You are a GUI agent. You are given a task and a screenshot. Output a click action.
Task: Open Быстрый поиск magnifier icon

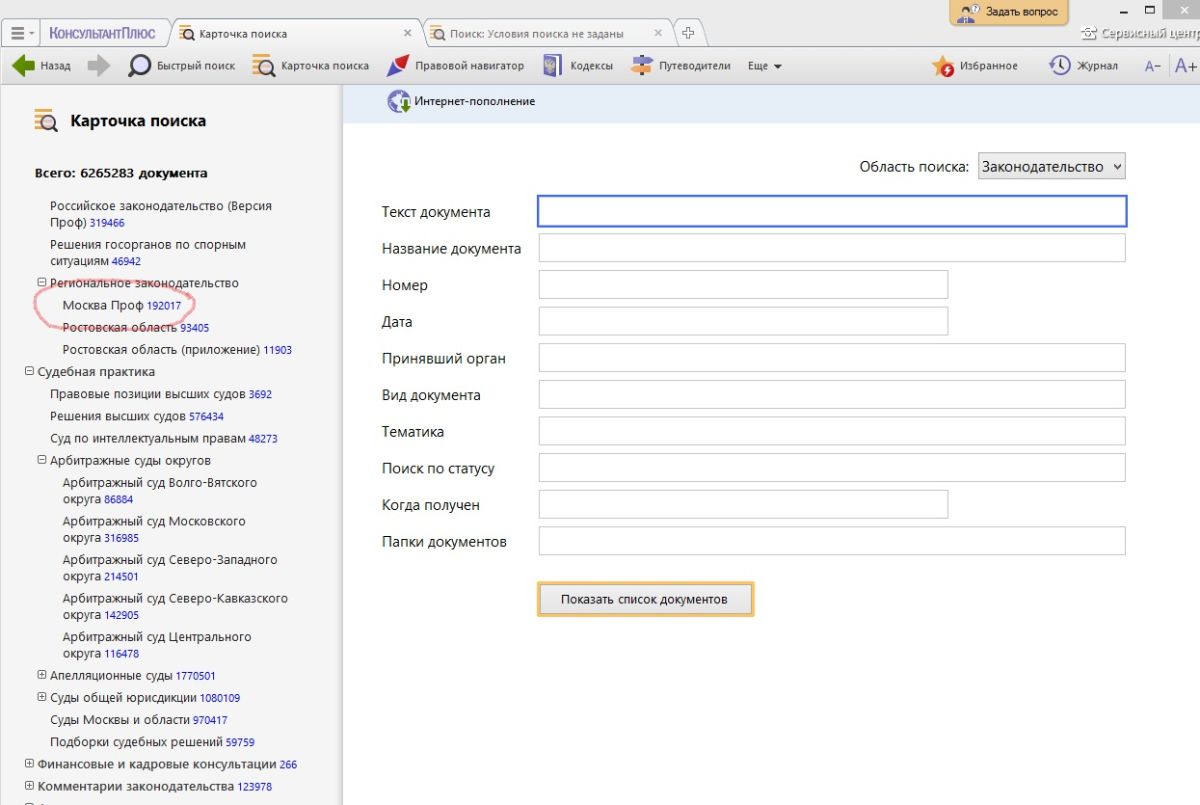click(x=140, y=66)
